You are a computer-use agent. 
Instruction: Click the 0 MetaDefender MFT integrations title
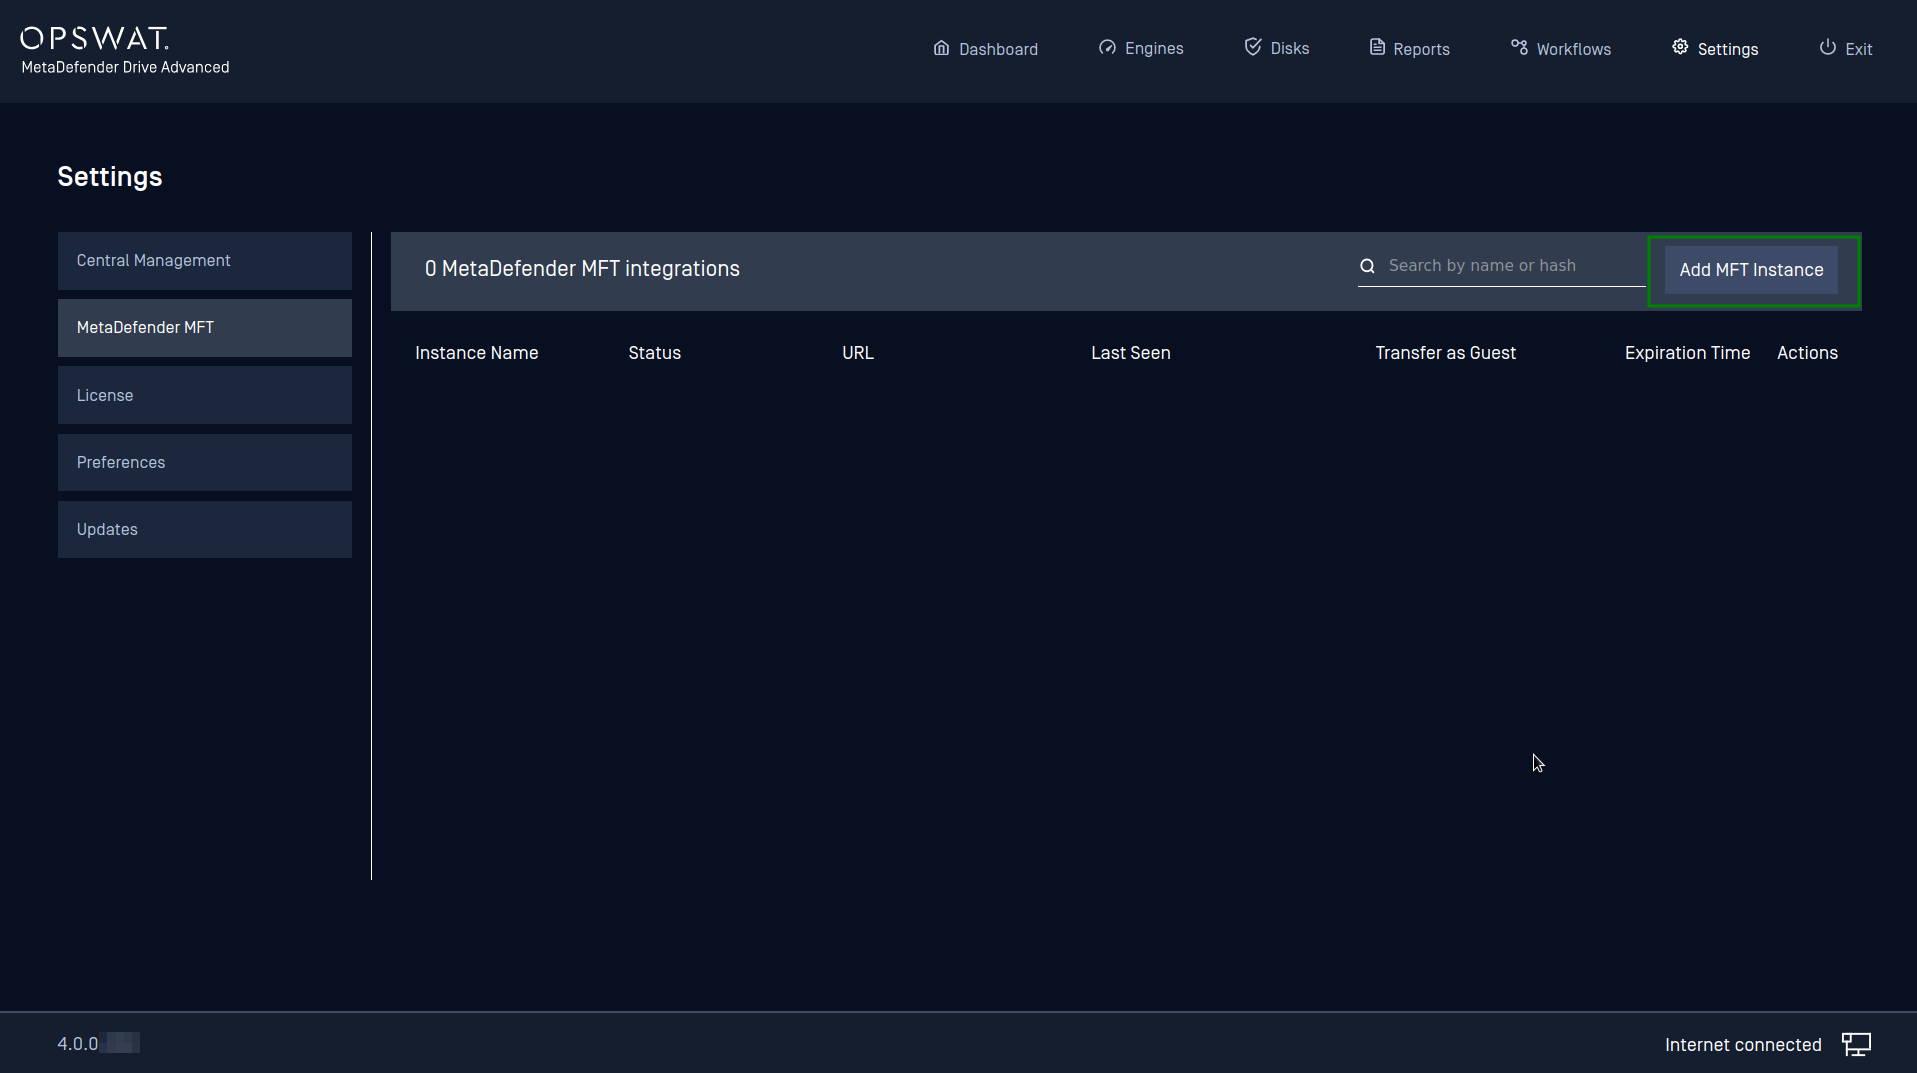(x=582, y=269)
